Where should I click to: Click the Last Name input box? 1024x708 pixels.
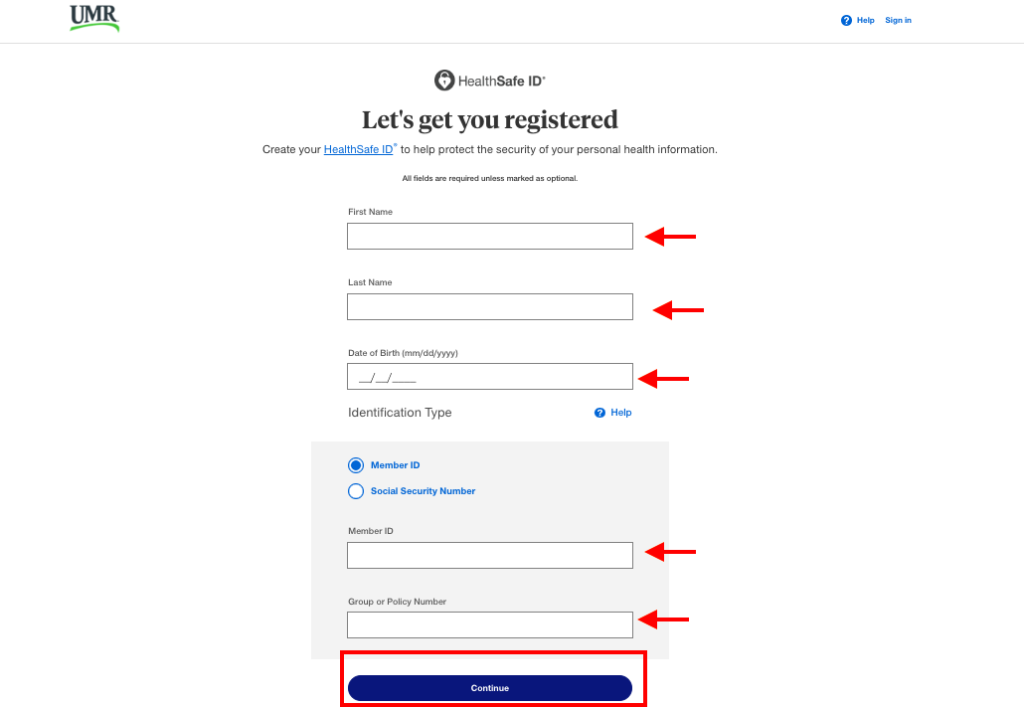[x=489, y=306]
